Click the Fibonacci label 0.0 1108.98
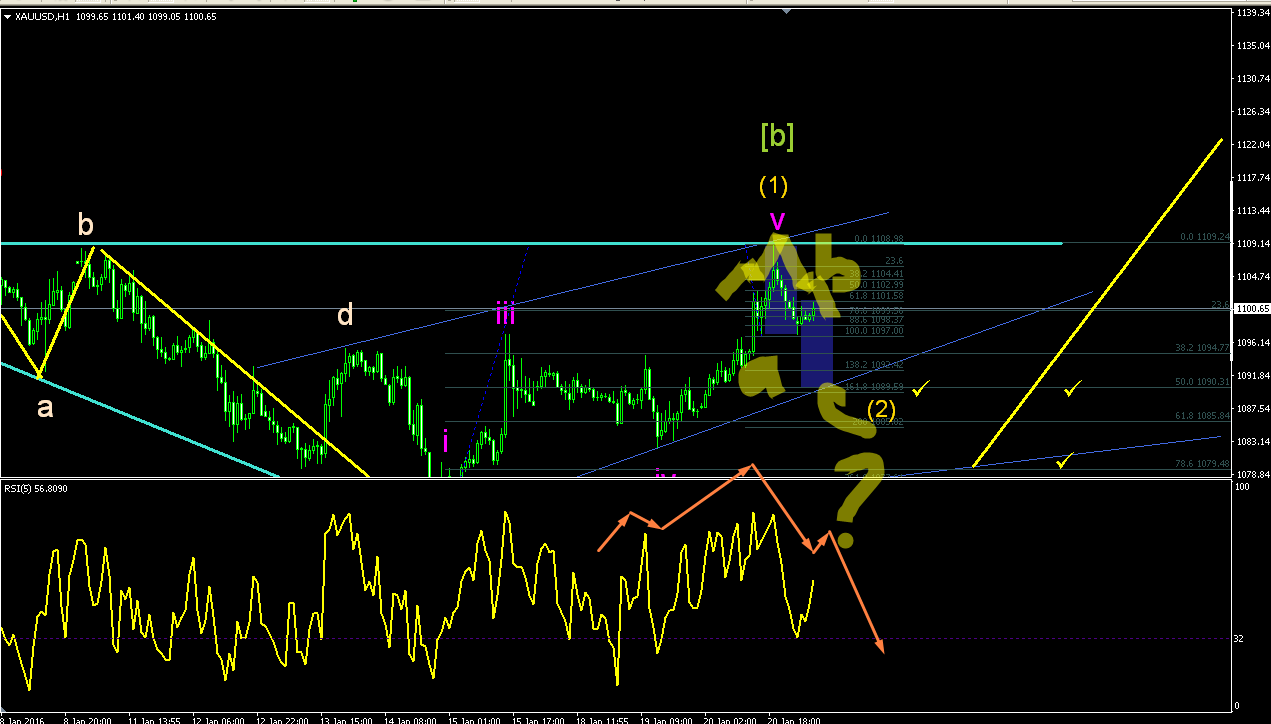 pos(879,239)
